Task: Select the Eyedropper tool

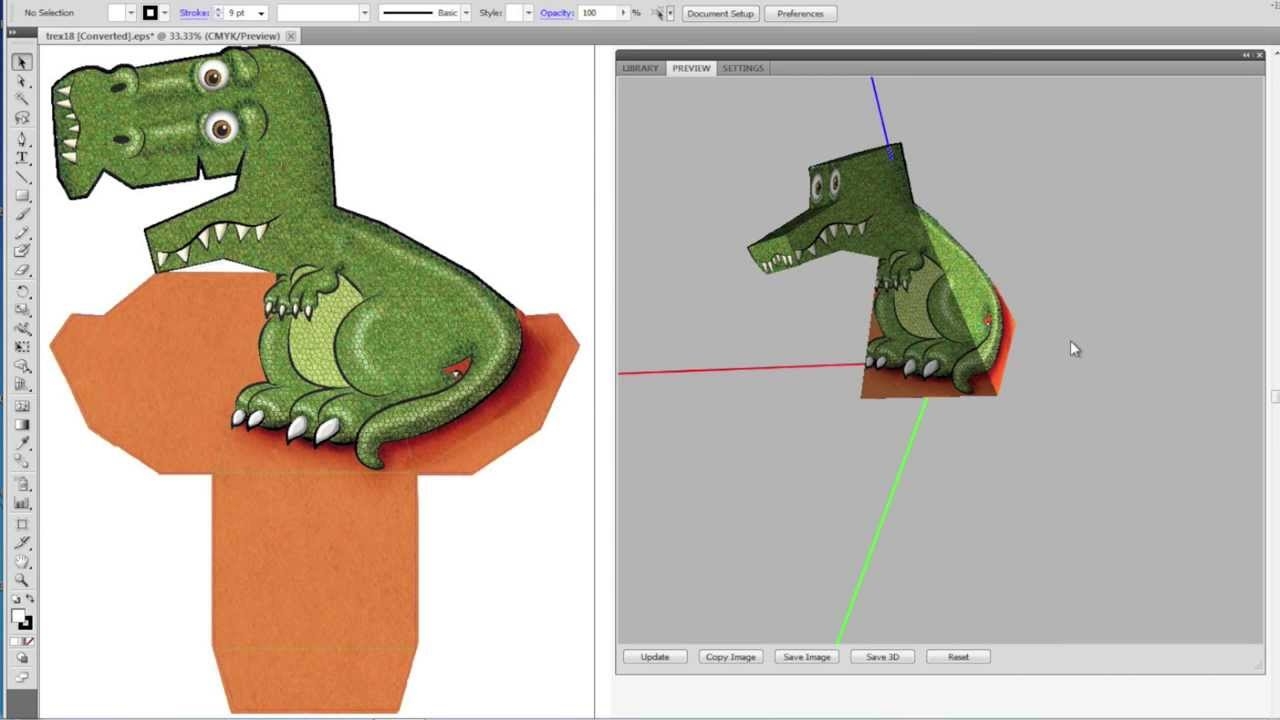Action: coord(21,443)
